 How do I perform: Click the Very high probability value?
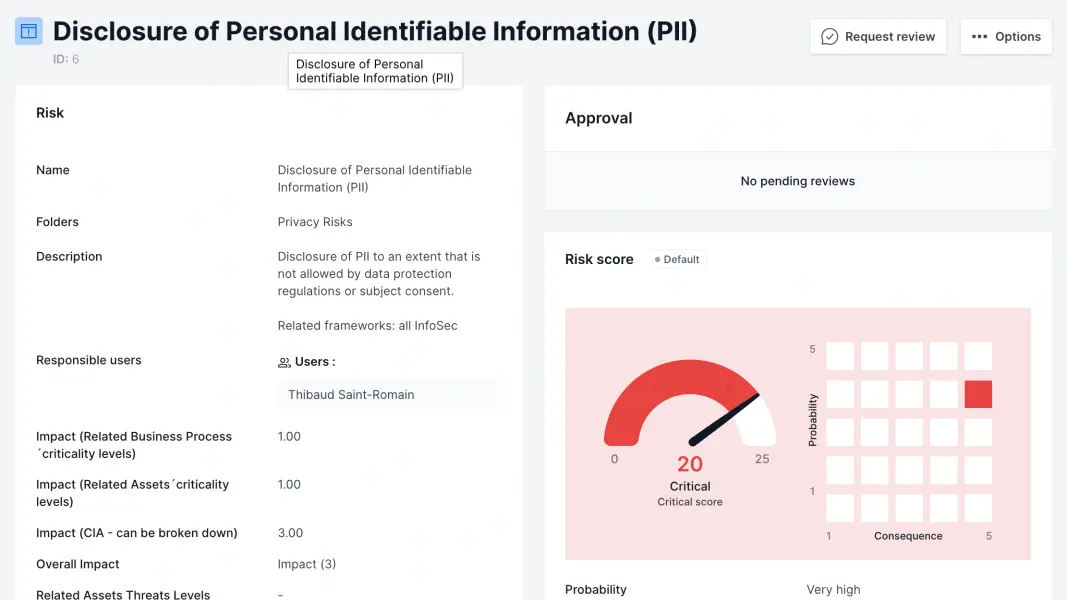point(833,590)
